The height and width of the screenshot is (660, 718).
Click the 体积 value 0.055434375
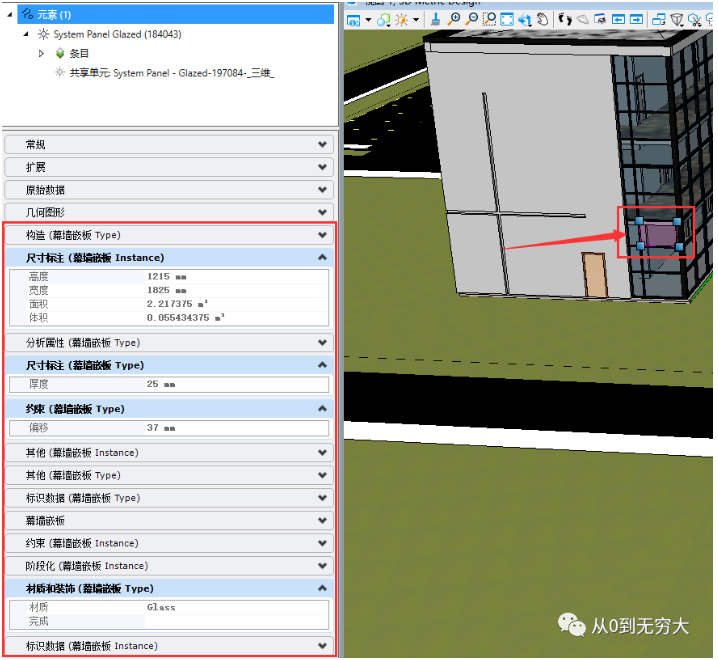(x=236, y=318)
